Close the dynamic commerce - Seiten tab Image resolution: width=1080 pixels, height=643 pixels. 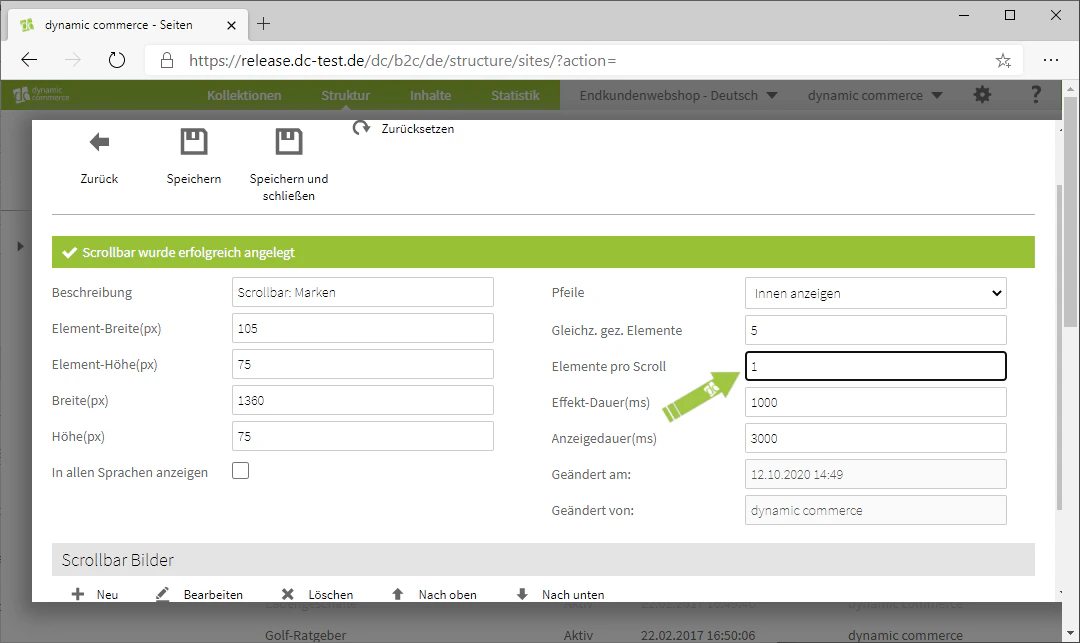tap(231, 25)
